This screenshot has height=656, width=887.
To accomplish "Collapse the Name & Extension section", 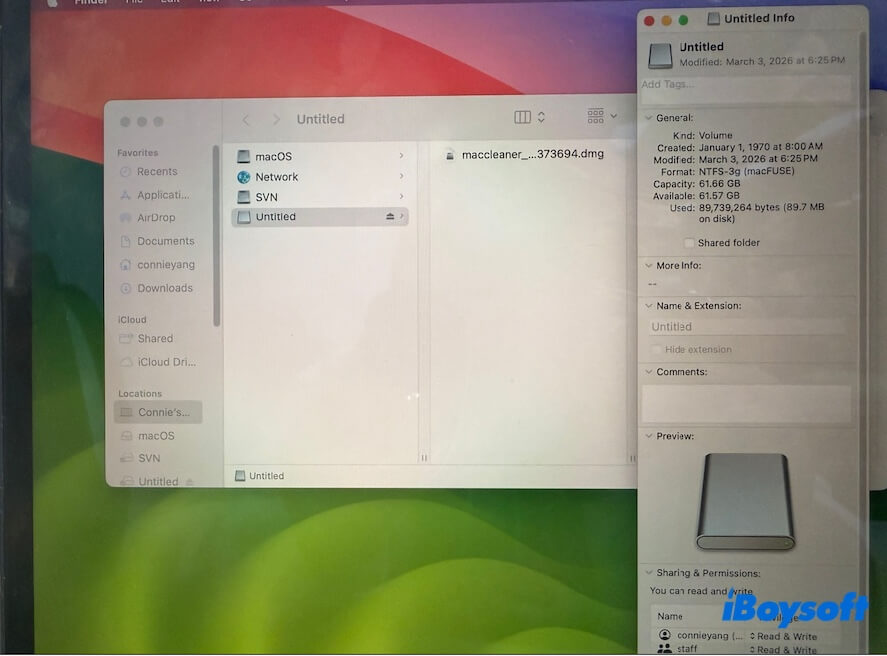I will click(x=649, y=305).
